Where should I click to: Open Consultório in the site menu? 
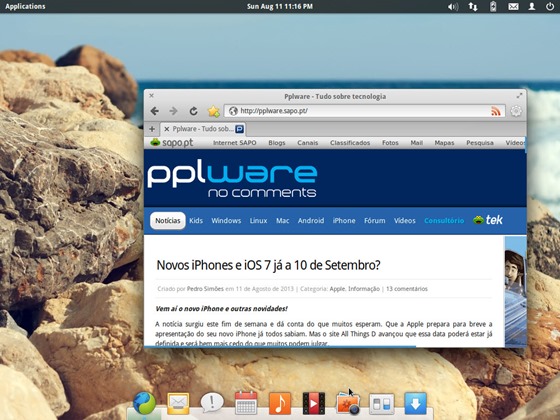pyautogui.click(x=444, y=221)
